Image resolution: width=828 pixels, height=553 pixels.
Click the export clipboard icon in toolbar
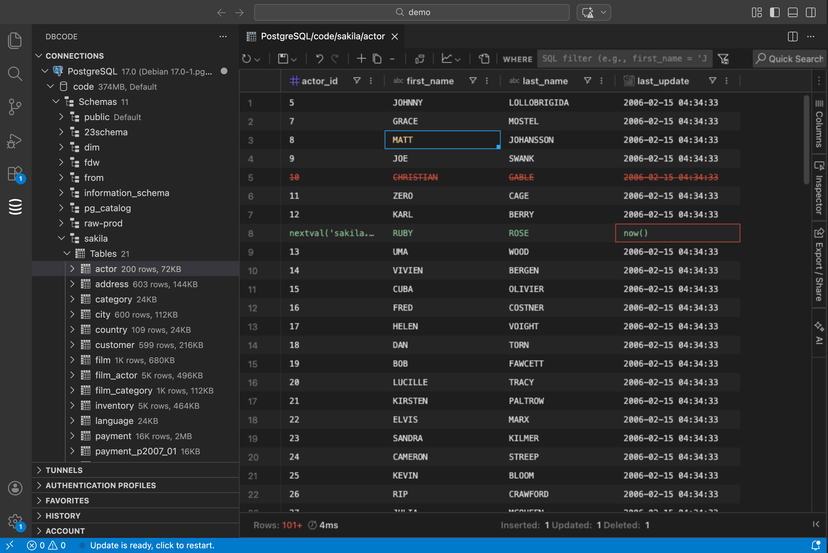484,59
